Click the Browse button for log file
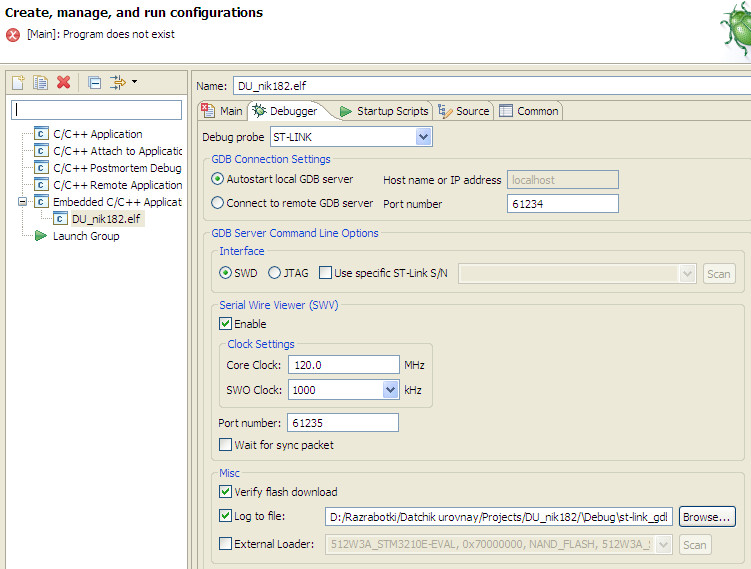Screen dimensions: 751x569 [707, 517]
